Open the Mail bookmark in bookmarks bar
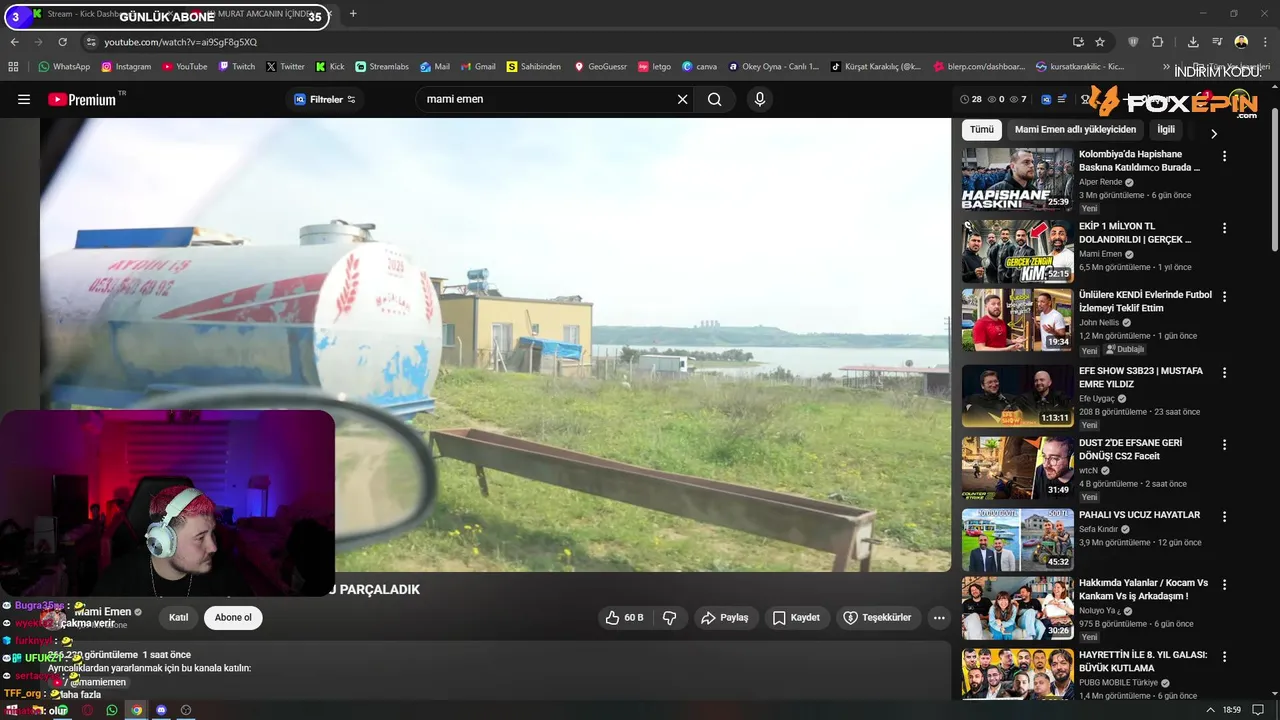 [435, 67]
